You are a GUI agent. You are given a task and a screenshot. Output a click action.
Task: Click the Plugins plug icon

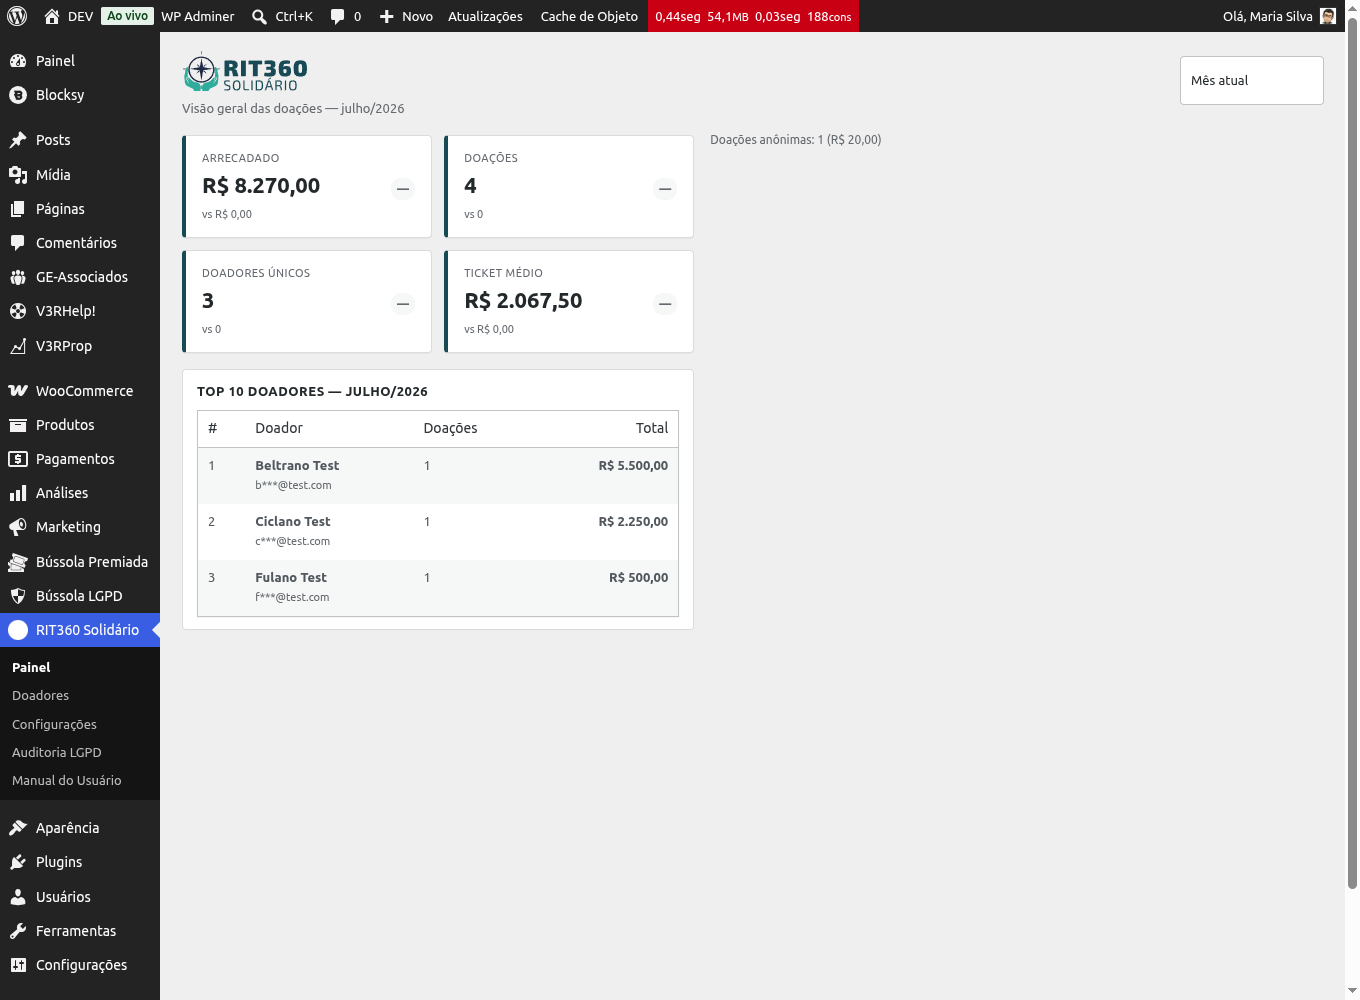point(18,862)
